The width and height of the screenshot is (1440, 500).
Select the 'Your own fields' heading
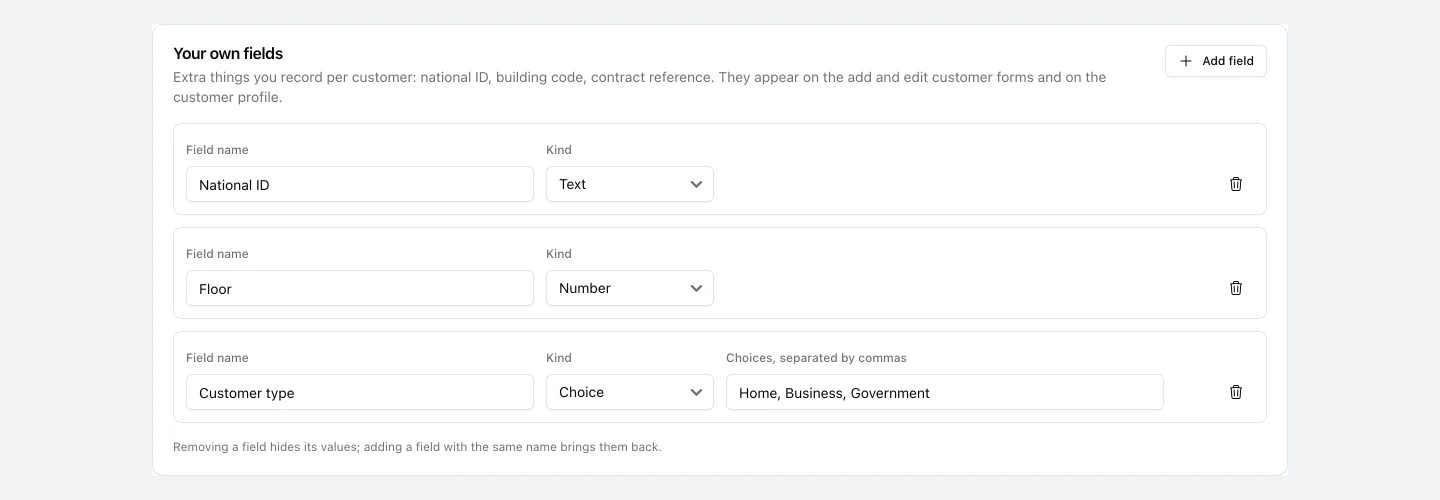click(228, 53)
